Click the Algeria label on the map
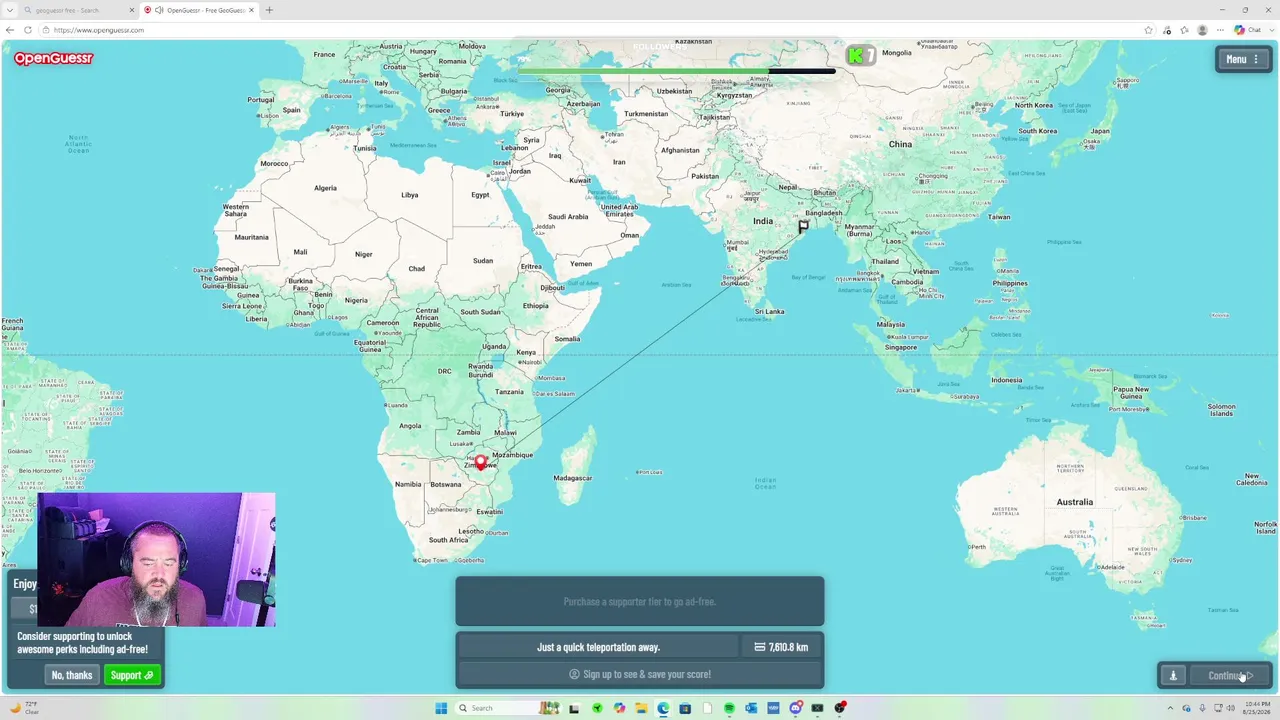This screenshot has width=1280, height=720. coord(326,188)
